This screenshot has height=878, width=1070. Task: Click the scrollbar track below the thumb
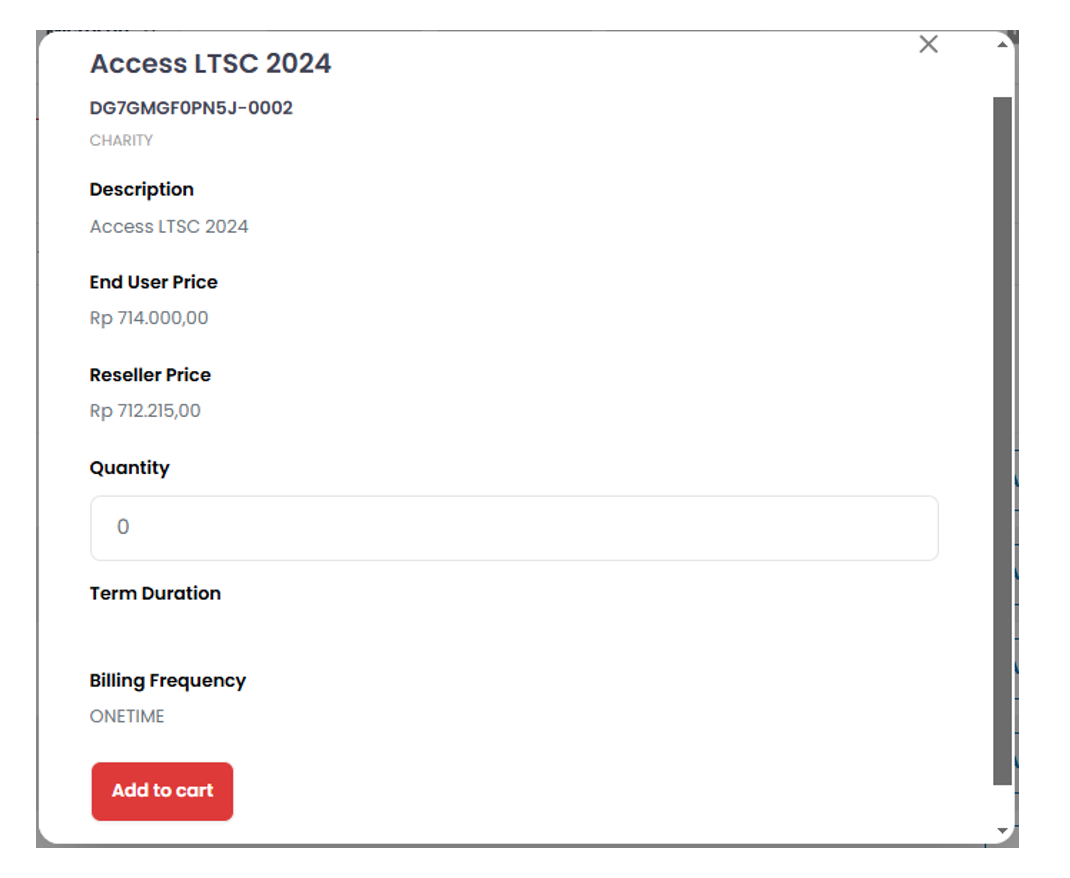coord(1002,803)
